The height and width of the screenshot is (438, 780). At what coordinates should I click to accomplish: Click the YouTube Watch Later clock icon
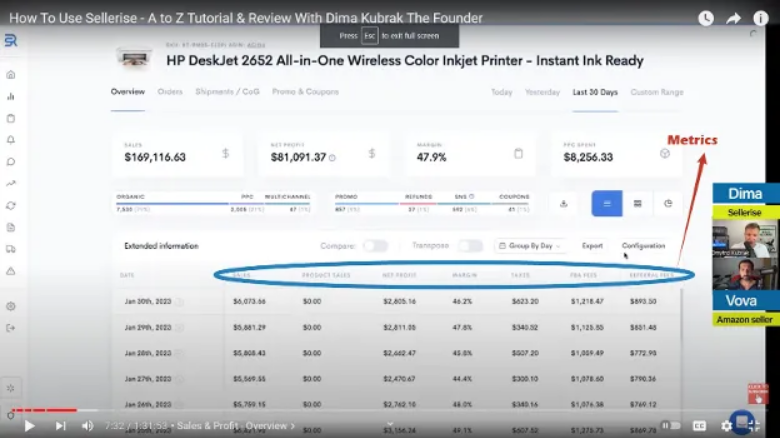tap(706, 18)
